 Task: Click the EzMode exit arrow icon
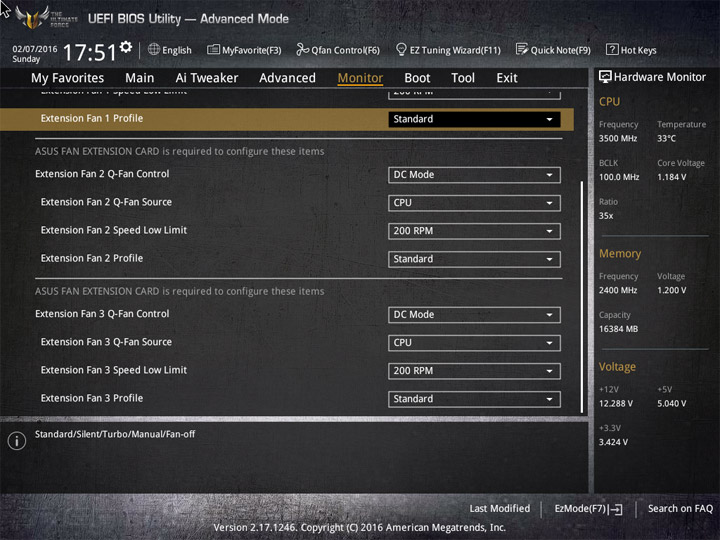click(616, 509)
